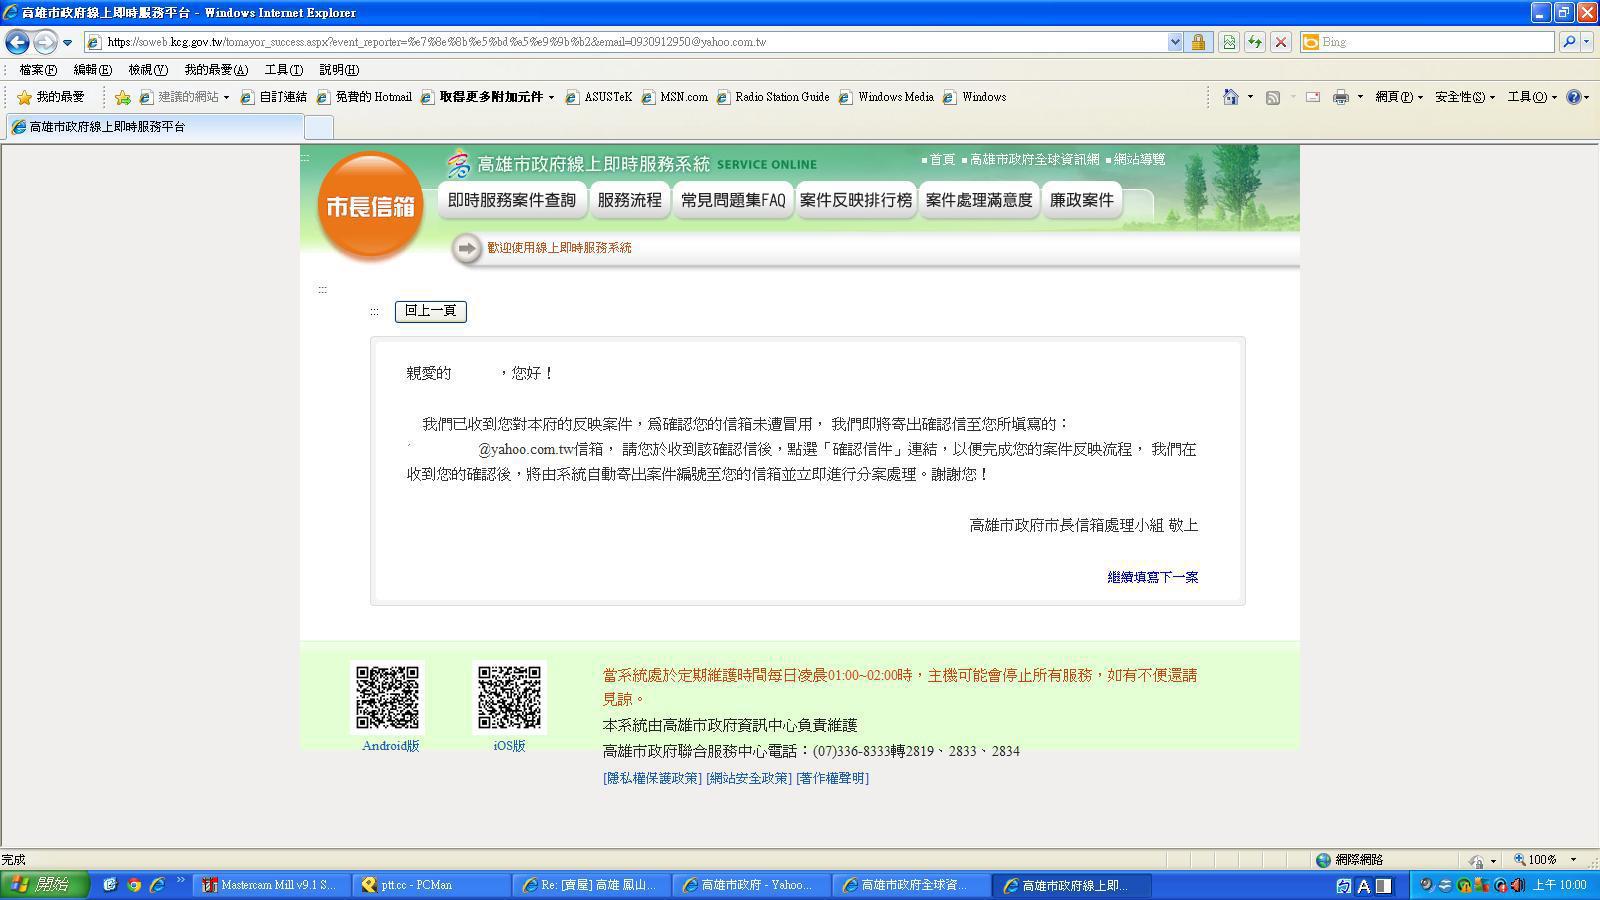
Task: Open the 隱私權保護政策 link
Action: (x=652, y=778)
